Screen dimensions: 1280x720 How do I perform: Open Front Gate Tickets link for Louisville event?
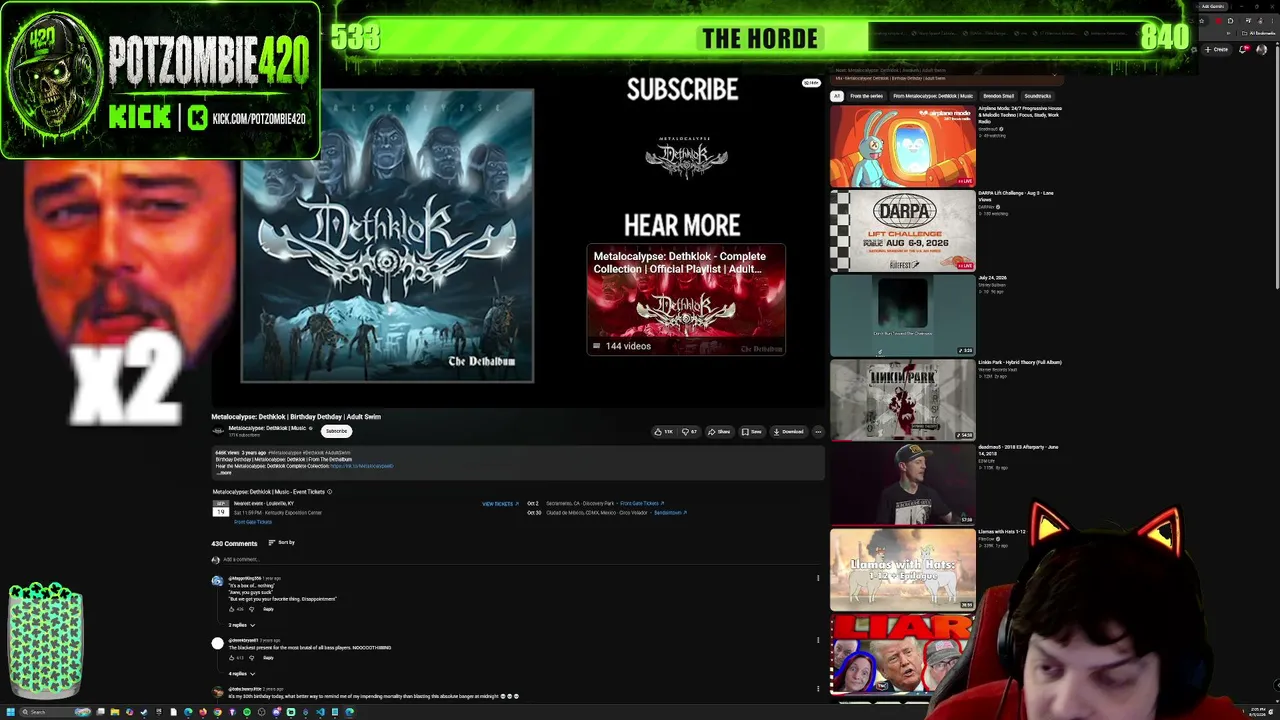click(x=253, y=522)
